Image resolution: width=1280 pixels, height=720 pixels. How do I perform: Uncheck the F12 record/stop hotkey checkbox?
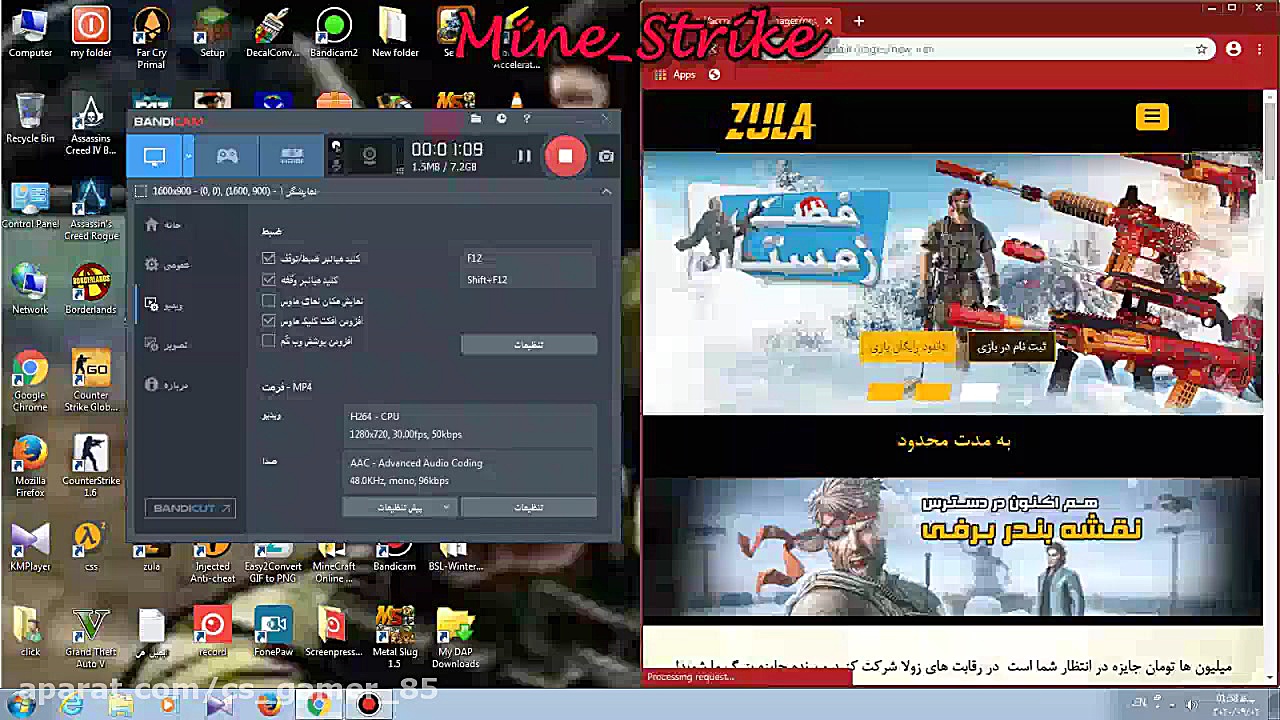268,258
